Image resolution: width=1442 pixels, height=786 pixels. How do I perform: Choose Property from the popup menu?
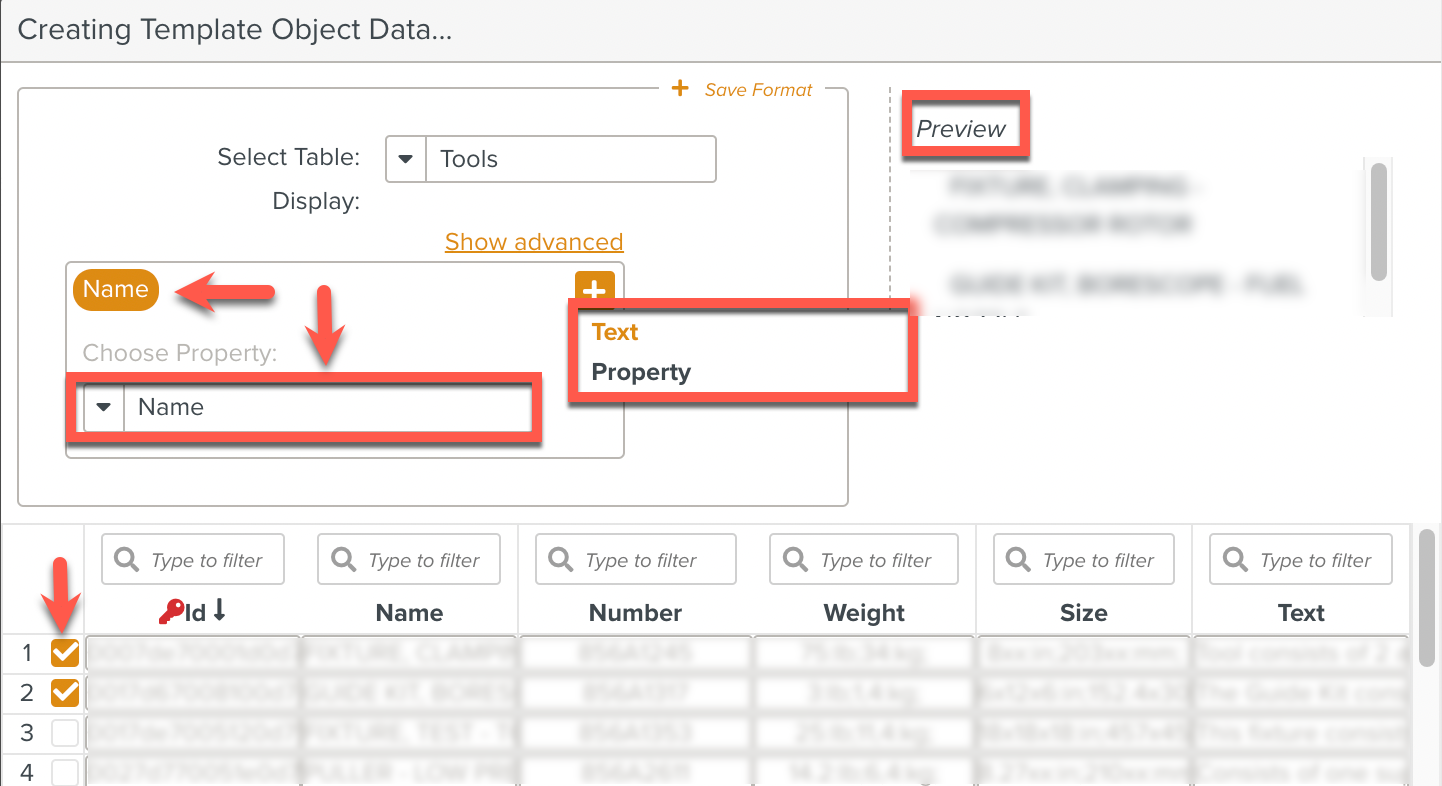pos(641,372)
